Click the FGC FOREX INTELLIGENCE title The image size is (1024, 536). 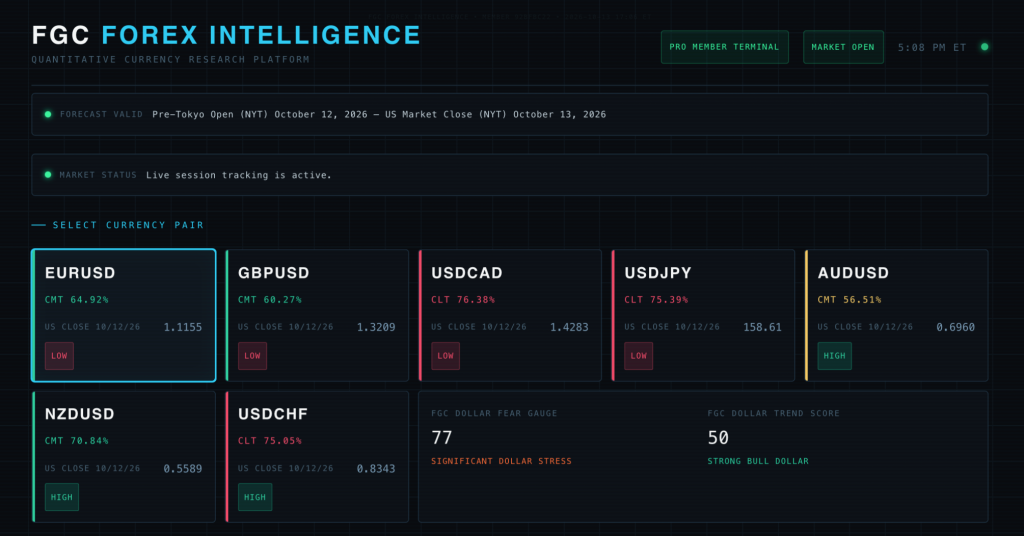pyautogui.click(x=226, y=35)
